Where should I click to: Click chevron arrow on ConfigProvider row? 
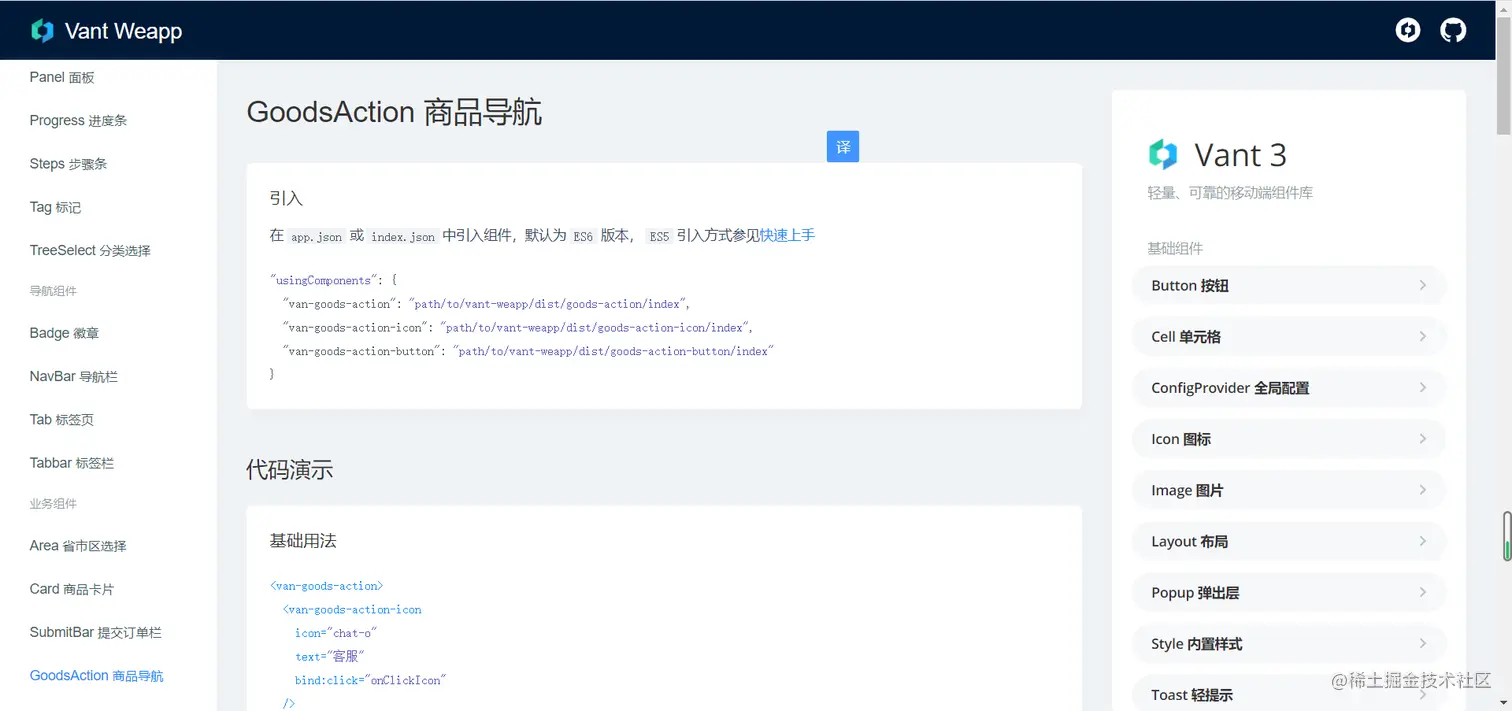coord(1422,387)
